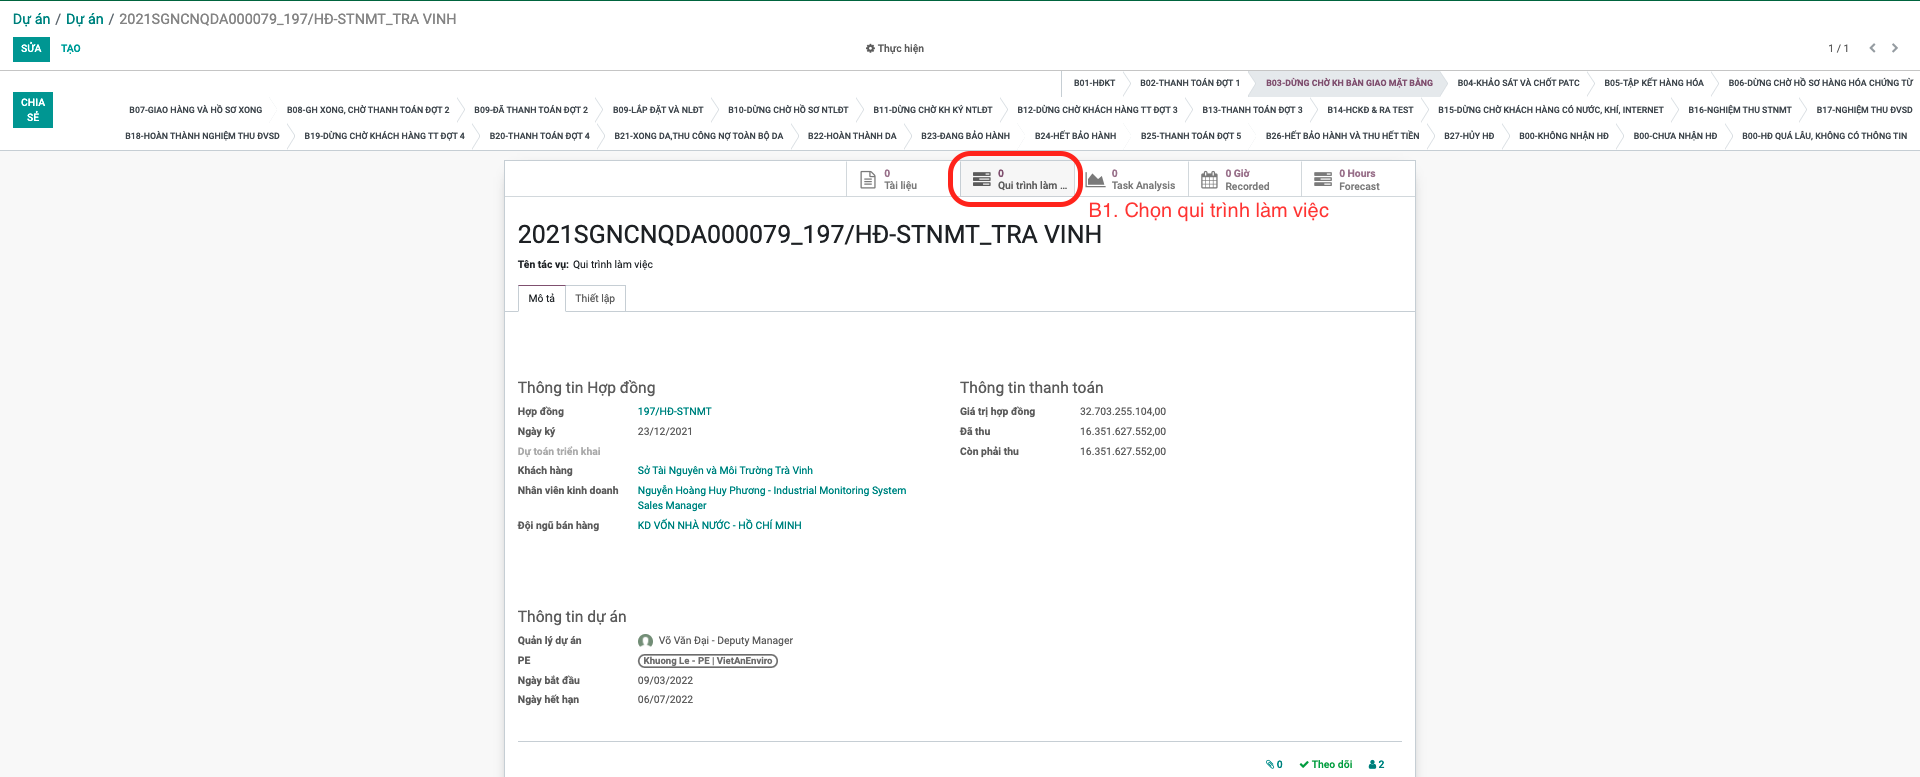The width and height of the screenshot is (1920, 777).
Task: Select stage B20-THANH TOÁN ĐỢT 4
Action: coord(539,136)
